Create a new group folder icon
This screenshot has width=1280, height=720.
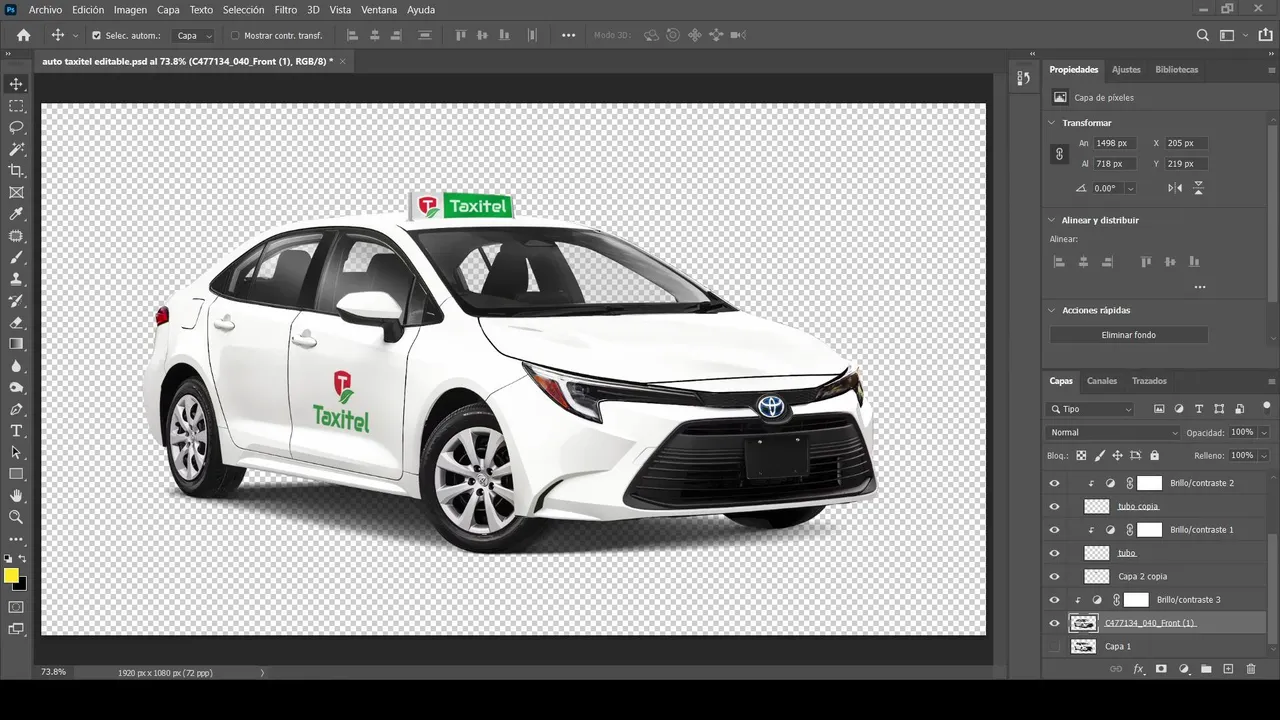[1206, 669]
